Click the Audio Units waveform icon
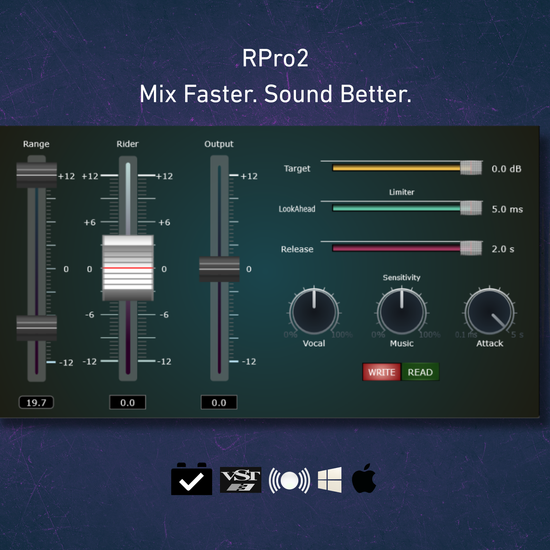The image size is (550, 550). 289,480
